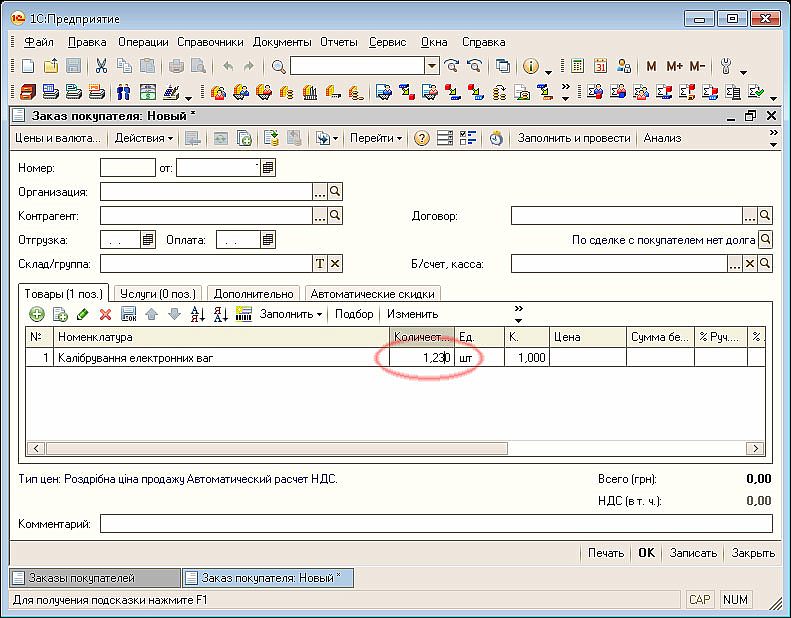Click the Подбор button
The image size is (791, 618).
354,314
